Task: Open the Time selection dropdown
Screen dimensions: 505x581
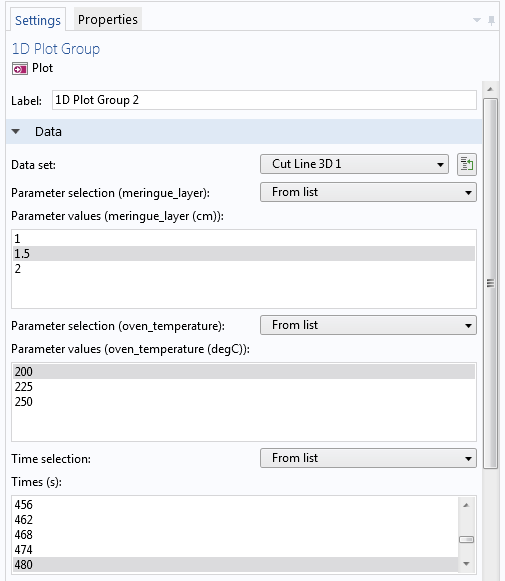Action: pyautogui.click(x=368, y=458)
